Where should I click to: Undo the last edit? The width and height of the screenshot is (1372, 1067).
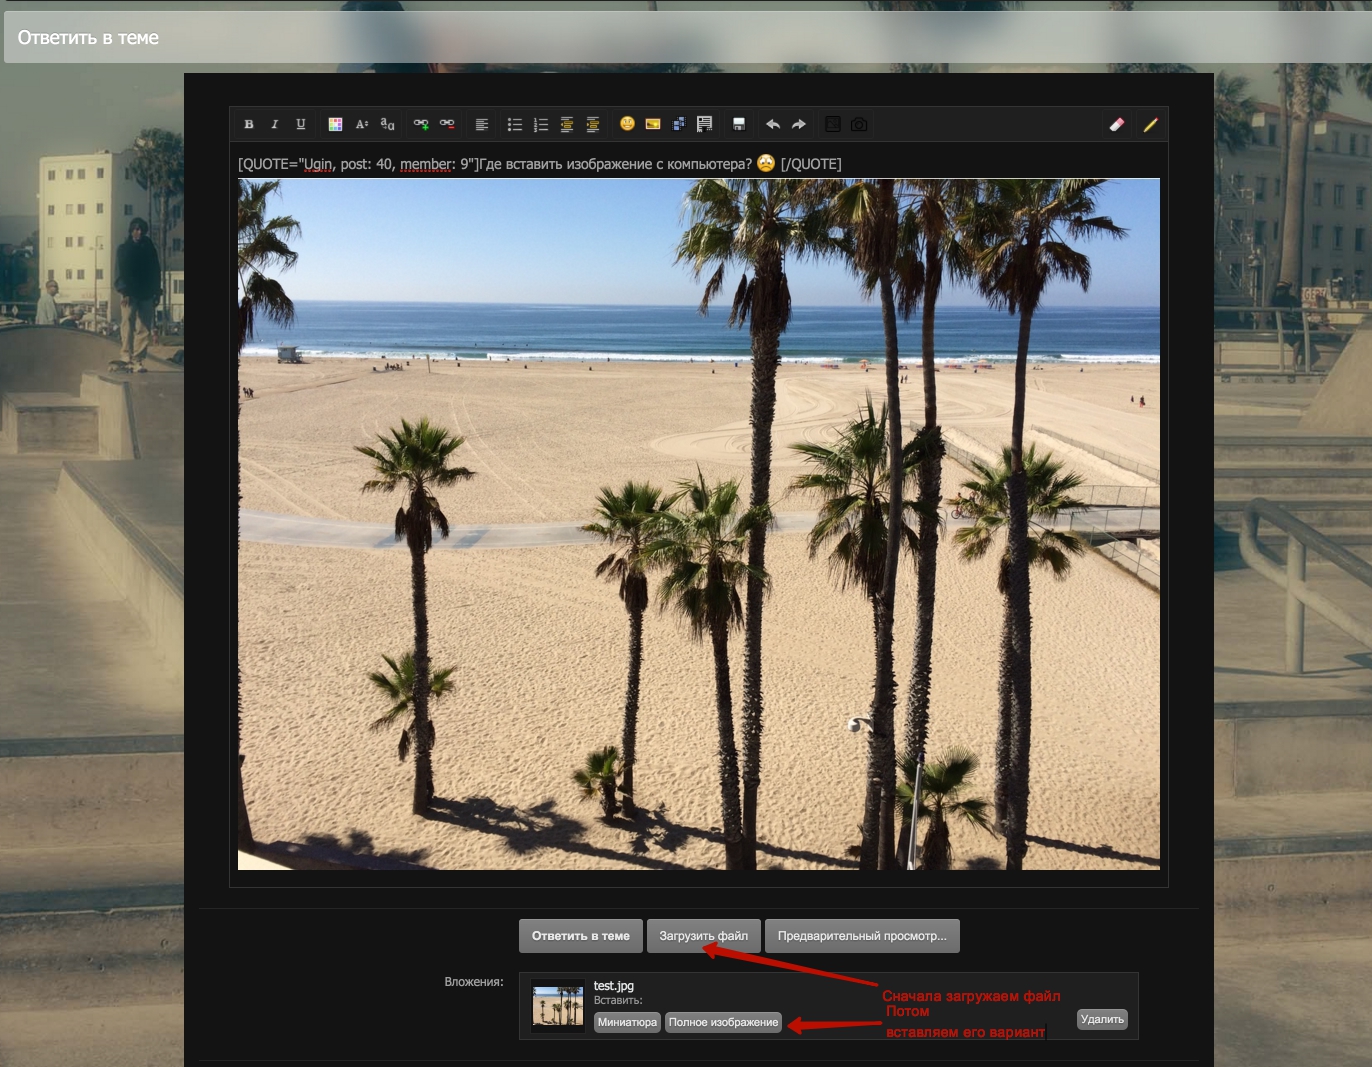coord(772,125)
